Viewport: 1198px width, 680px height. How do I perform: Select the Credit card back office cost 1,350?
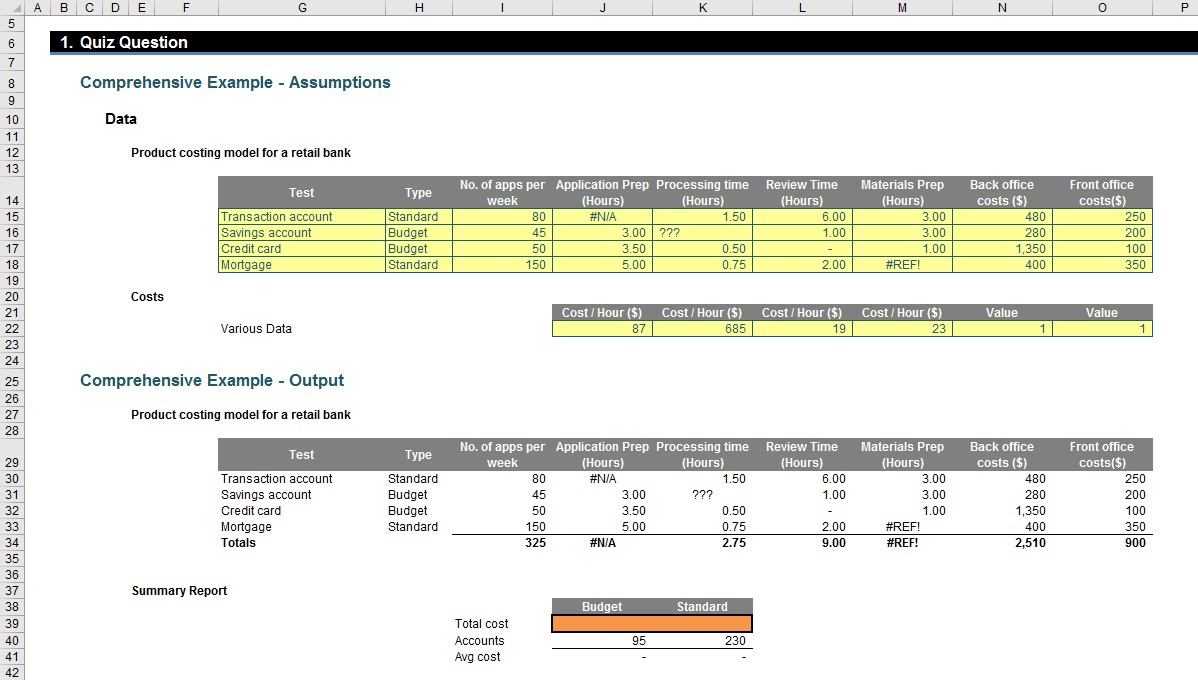tap(1002, 248)
